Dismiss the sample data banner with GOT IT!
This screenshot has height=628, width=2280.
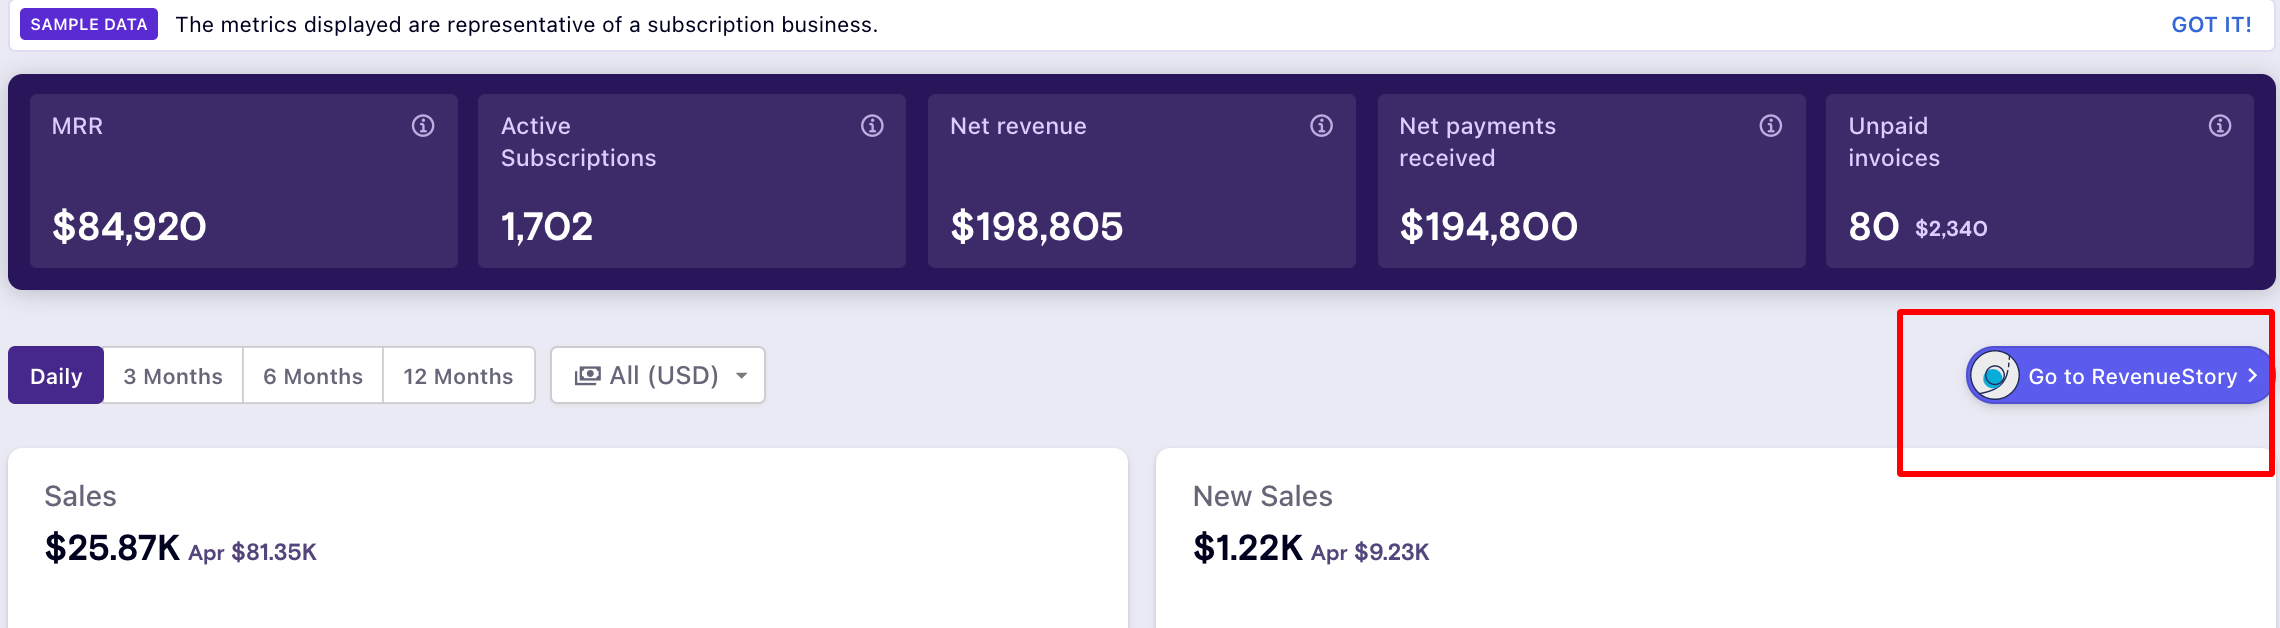[2211, 25]
